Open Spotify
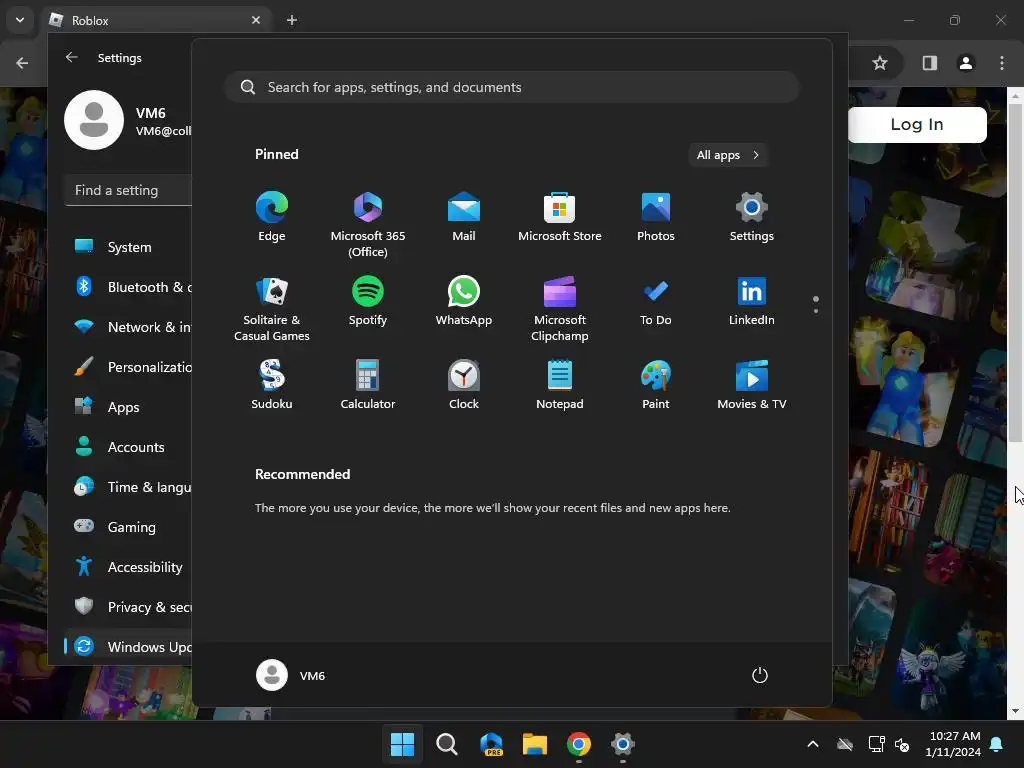 [368, 302]
